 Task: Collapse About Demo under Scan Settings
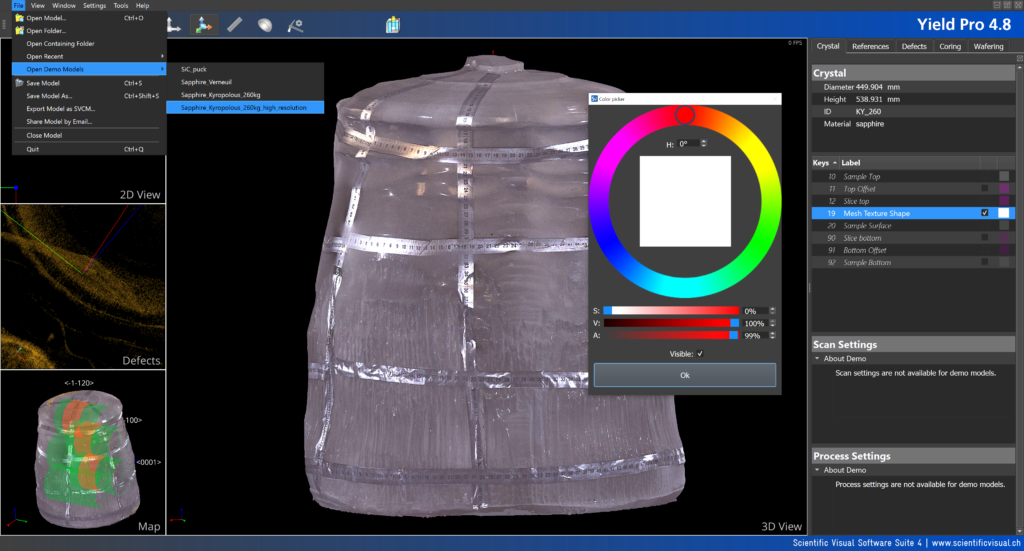[817, 358]
